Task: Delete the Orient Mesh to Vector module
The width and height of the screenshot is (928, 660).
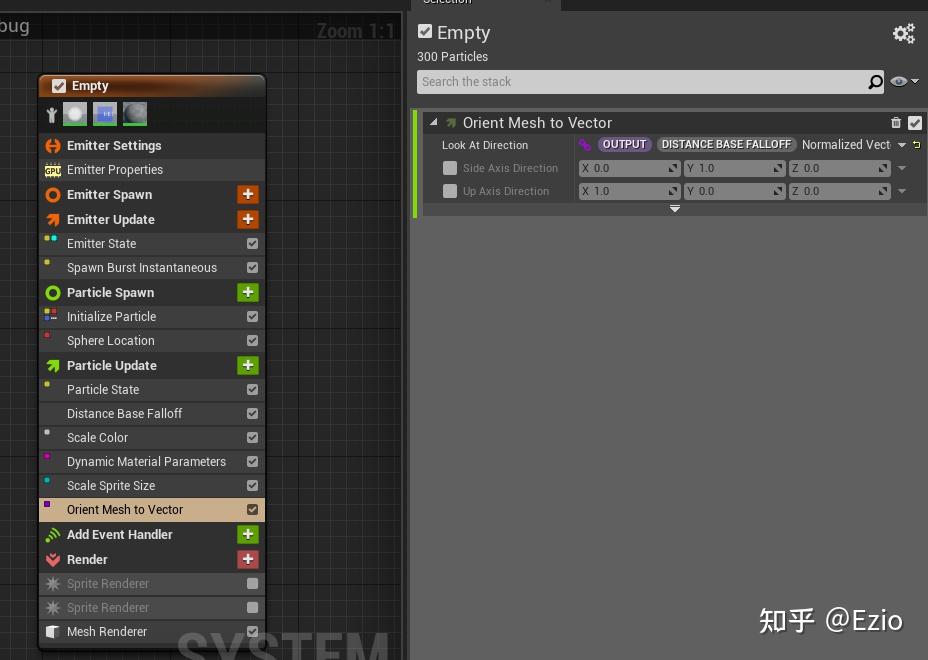Action: tap(895, 121)
